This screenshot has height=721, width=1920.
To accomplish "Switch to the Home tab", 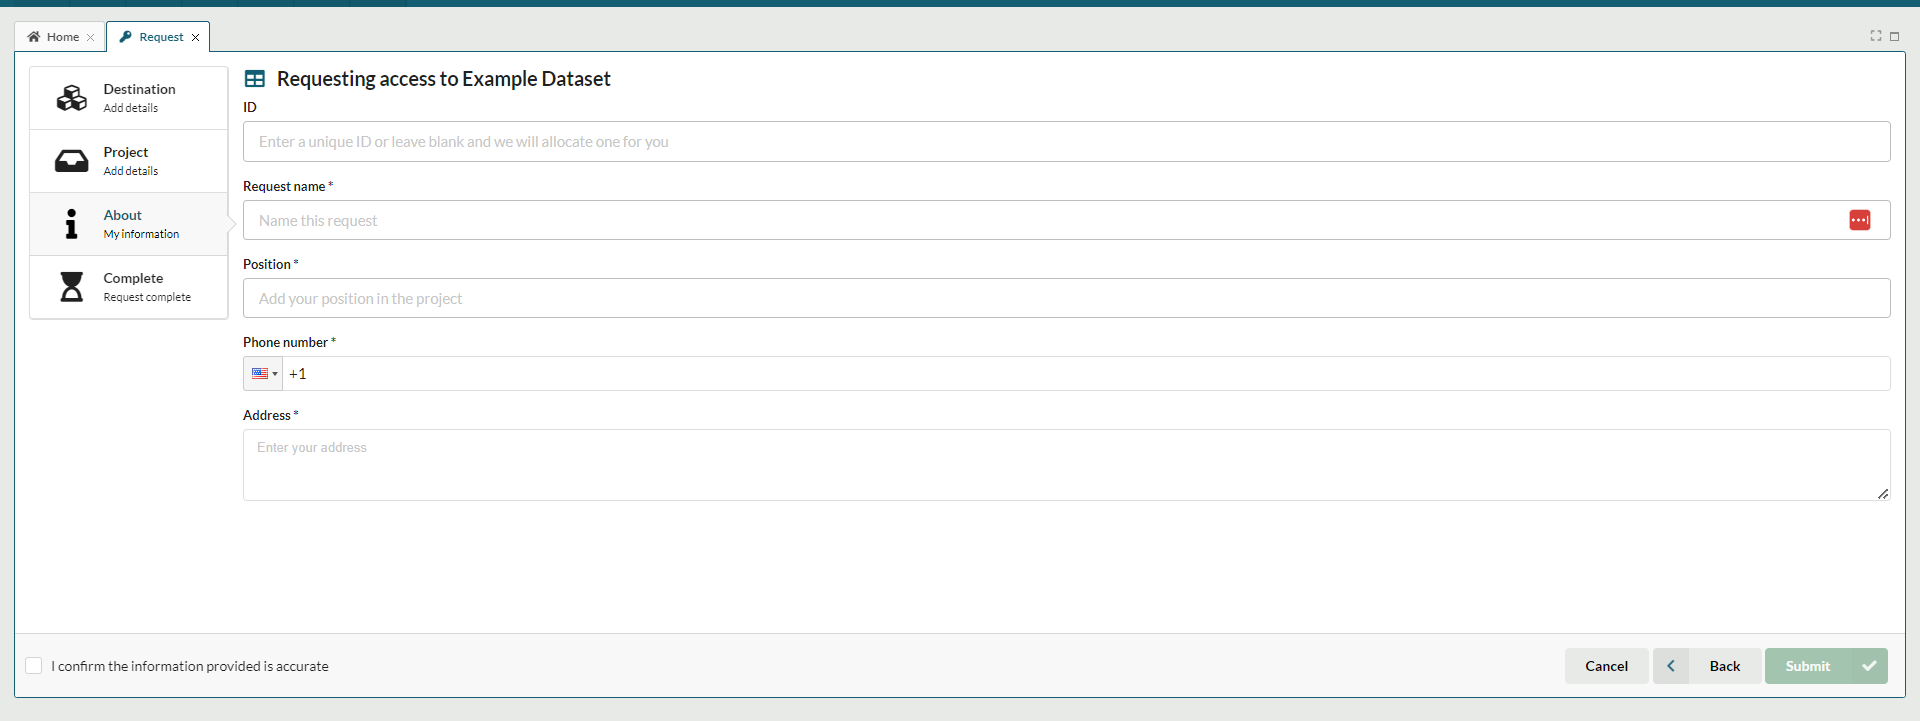I will coord(55,37).
